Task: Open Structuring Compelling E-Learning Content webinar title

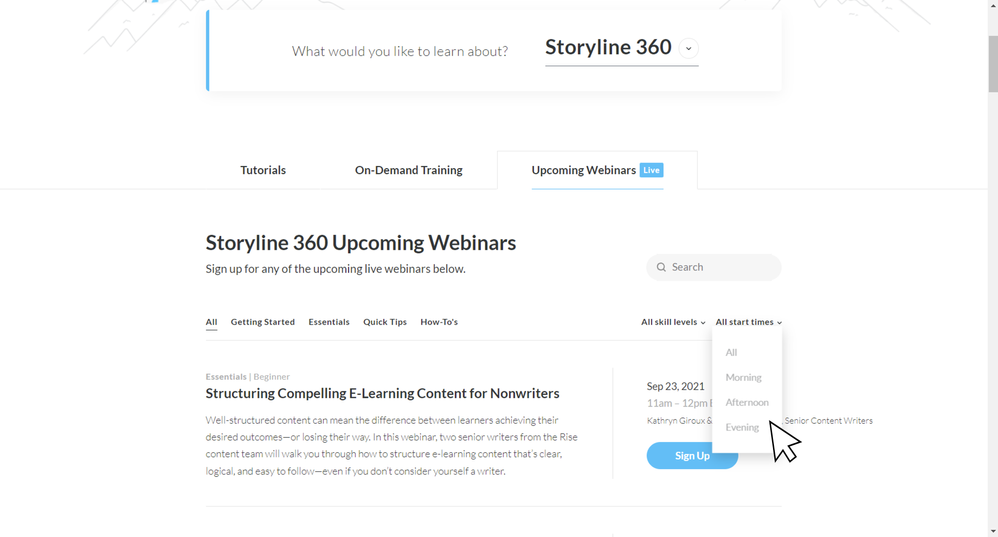Action: click(382, 393)
